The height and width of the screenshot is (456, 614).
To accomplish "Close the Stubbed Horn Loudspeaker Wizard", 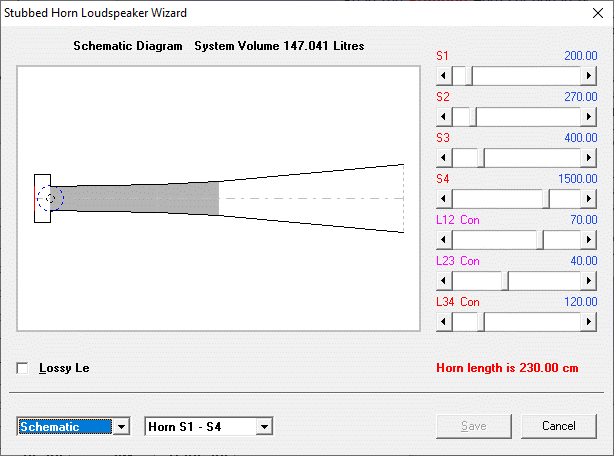I will tap(598, 13).
